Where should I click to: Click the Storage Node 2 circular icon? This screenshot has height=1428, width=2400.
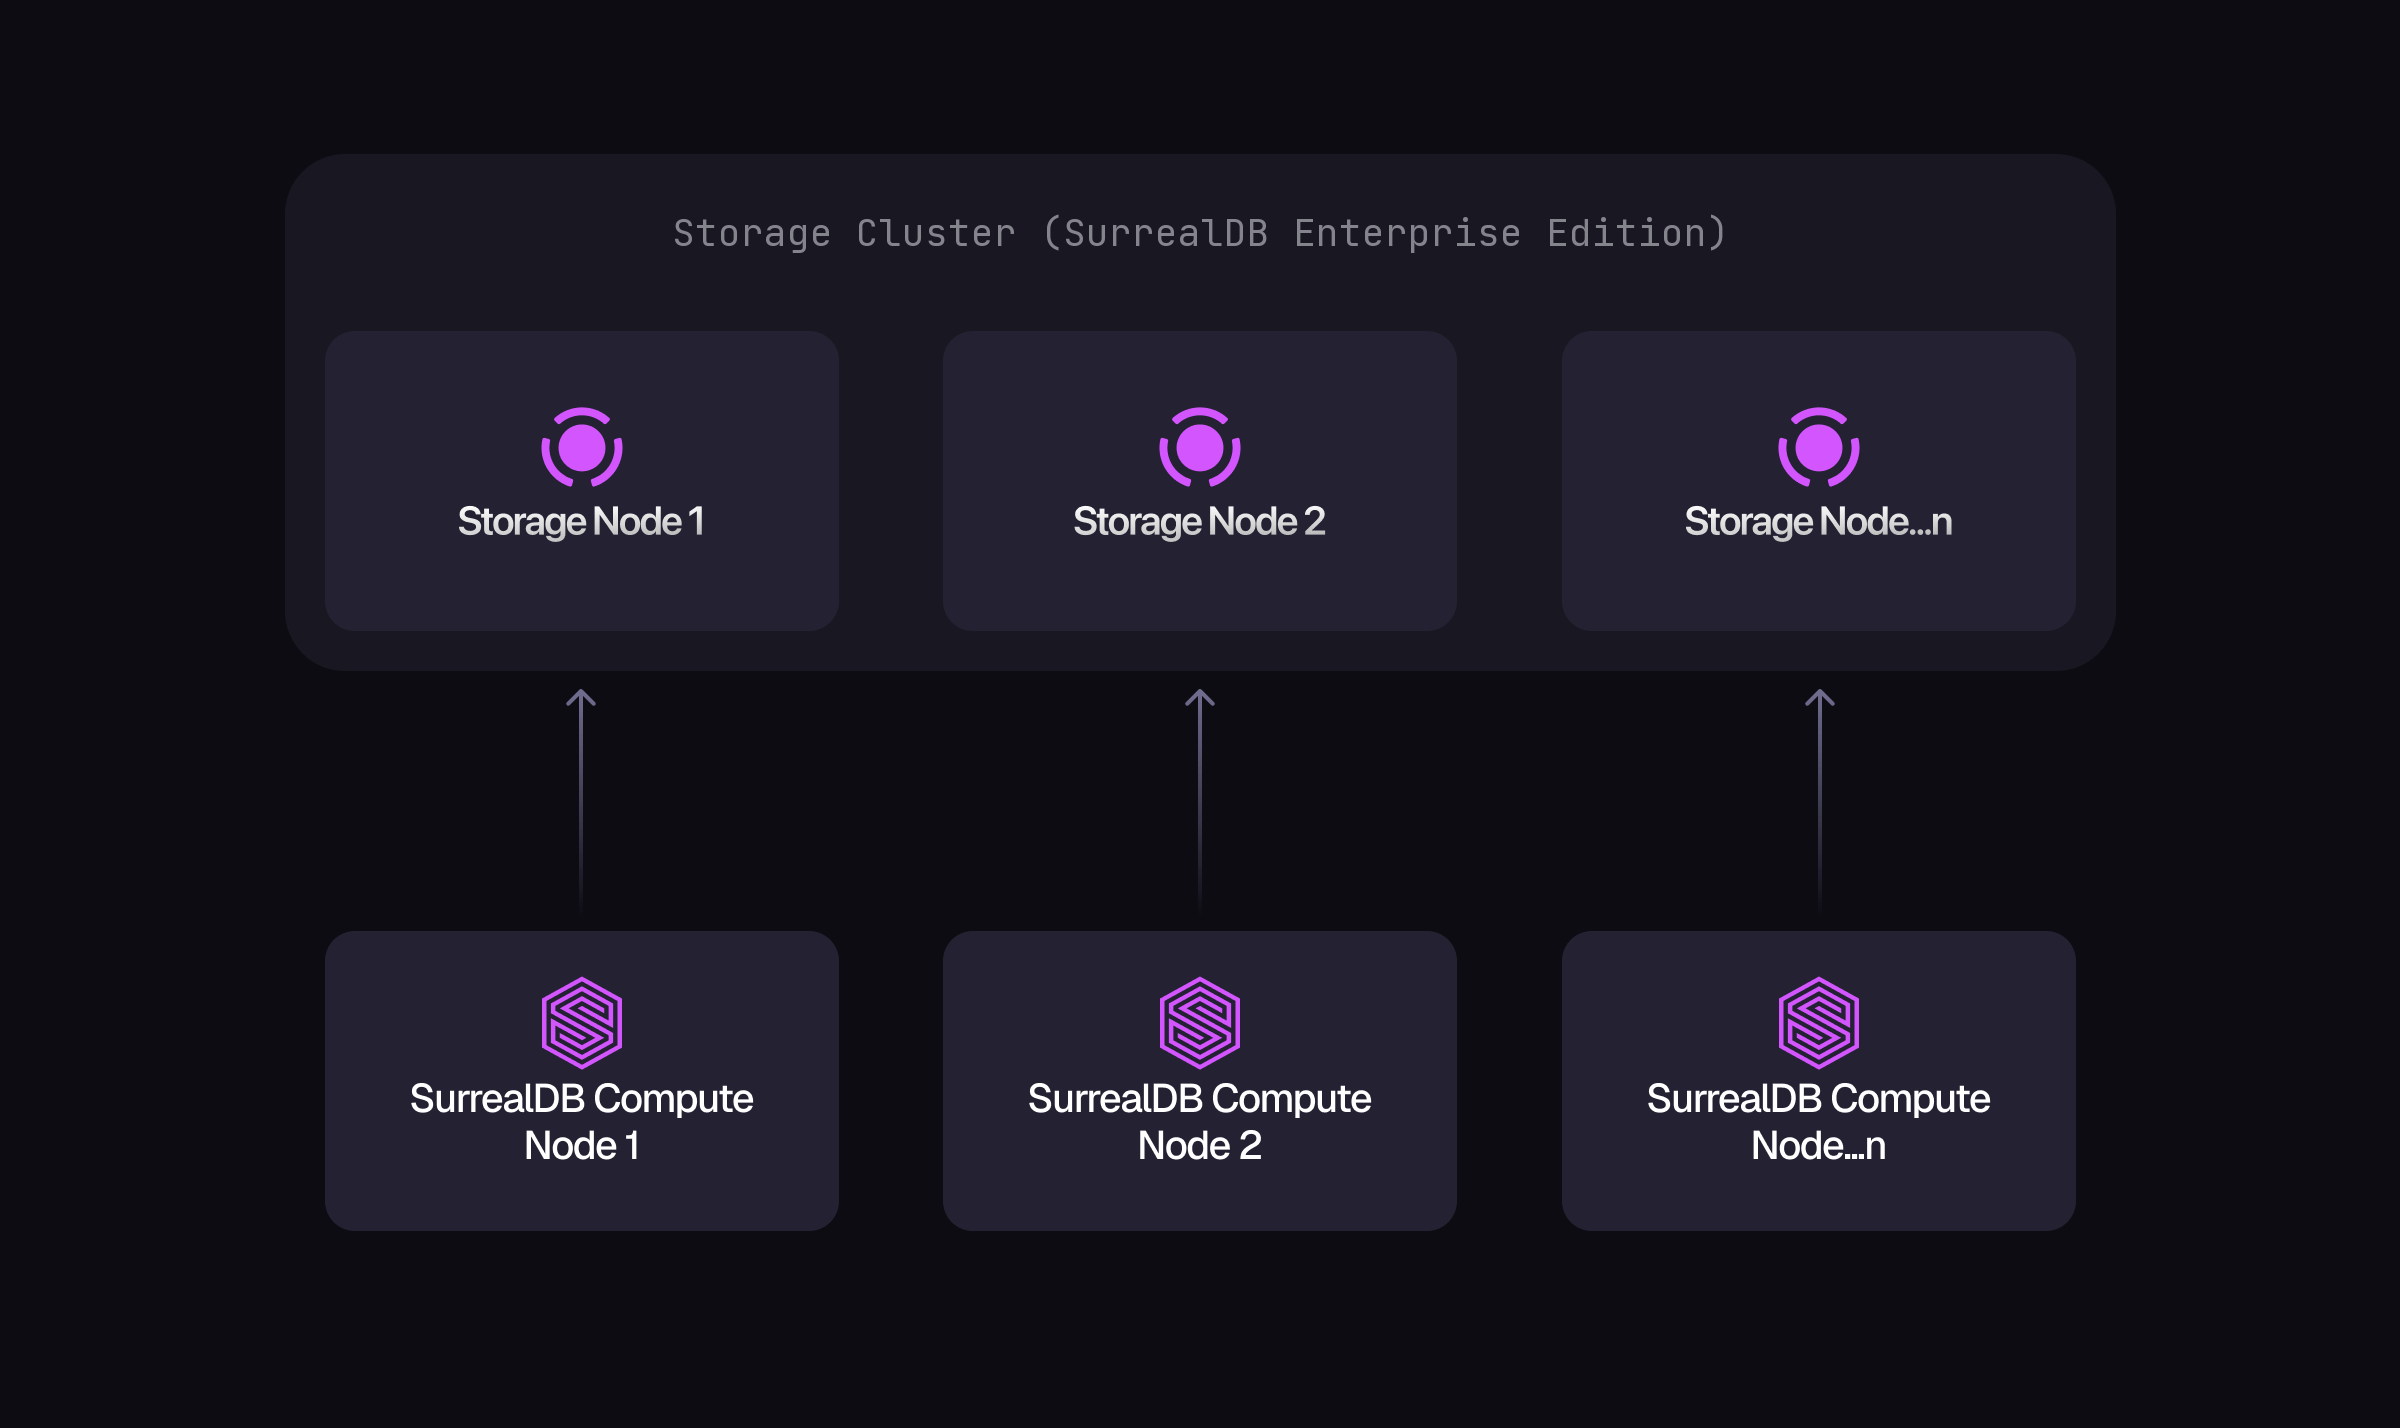tap(1200, 447)
